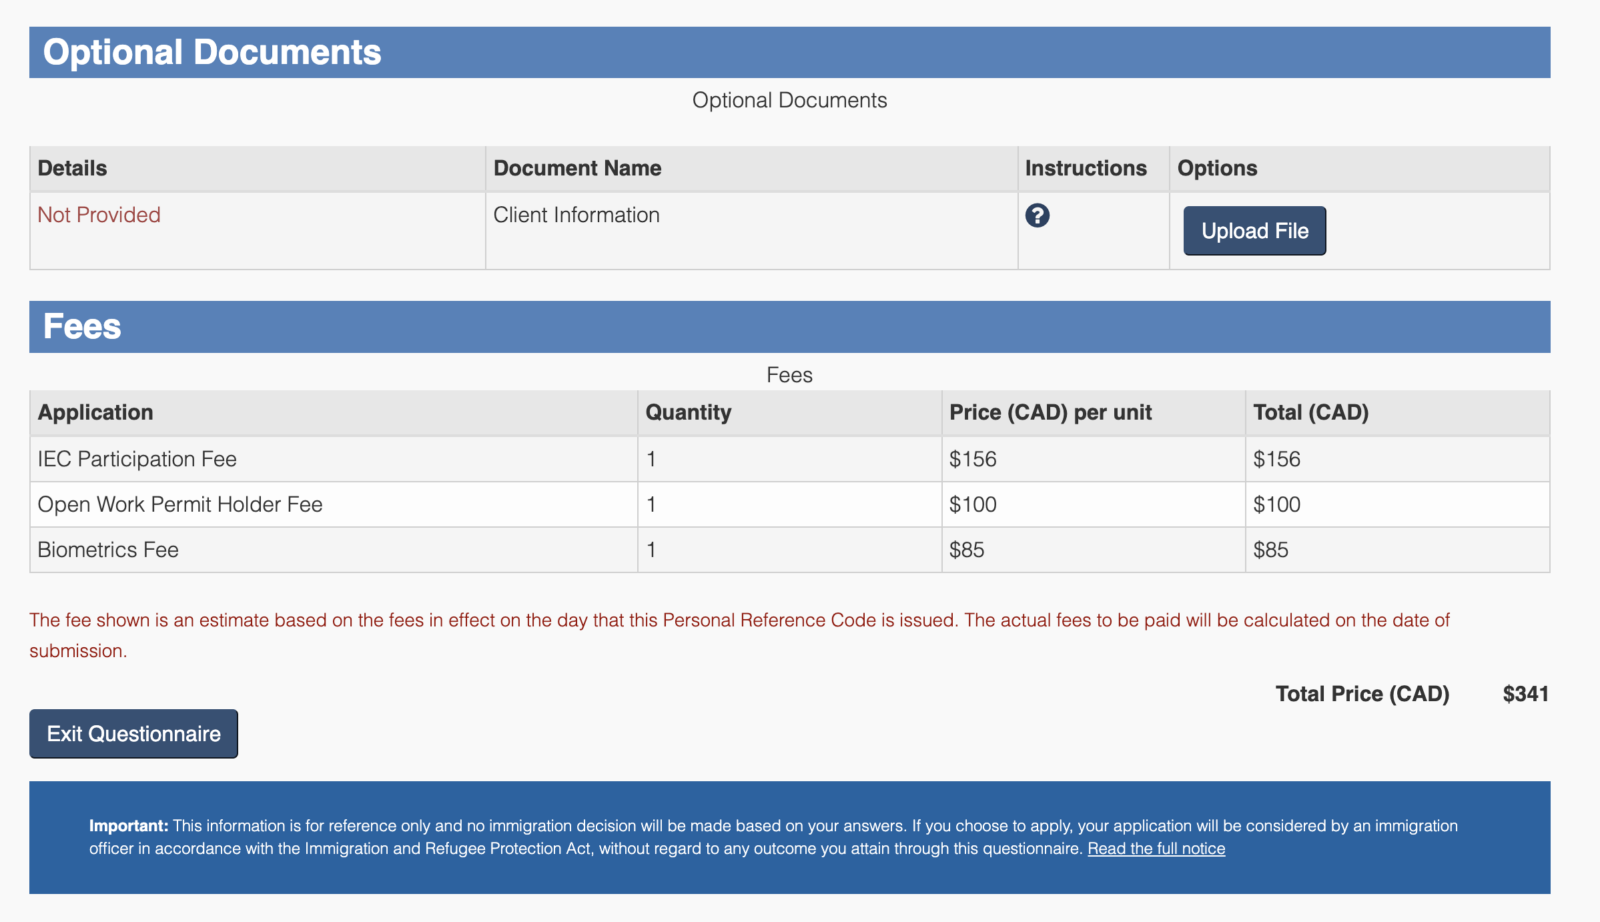Click the Total (CAD) column header
This screenshot has width=1600, height=922.
pyautogui.click(x=1310, y=413)
